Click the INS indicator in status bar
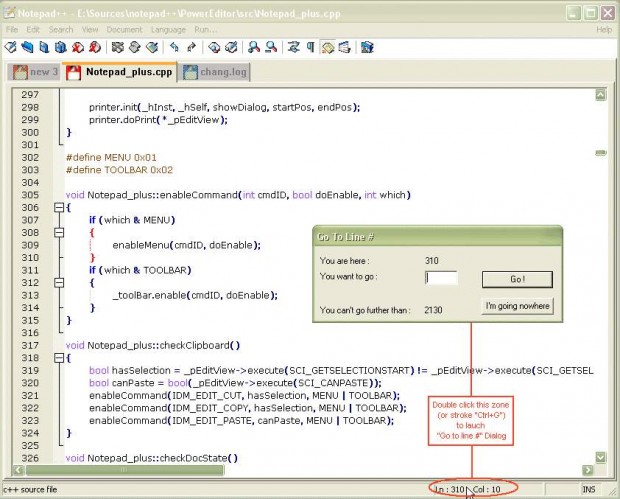The image size is (620, 499). pyautogui.click(x=588, y=490)
